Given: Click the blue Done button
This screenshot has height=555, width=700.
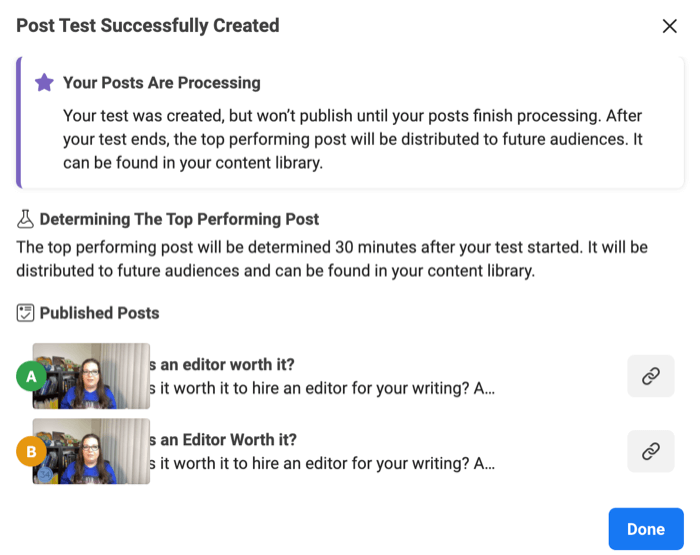Looking at the screenshot, I should tap(646, 529).
